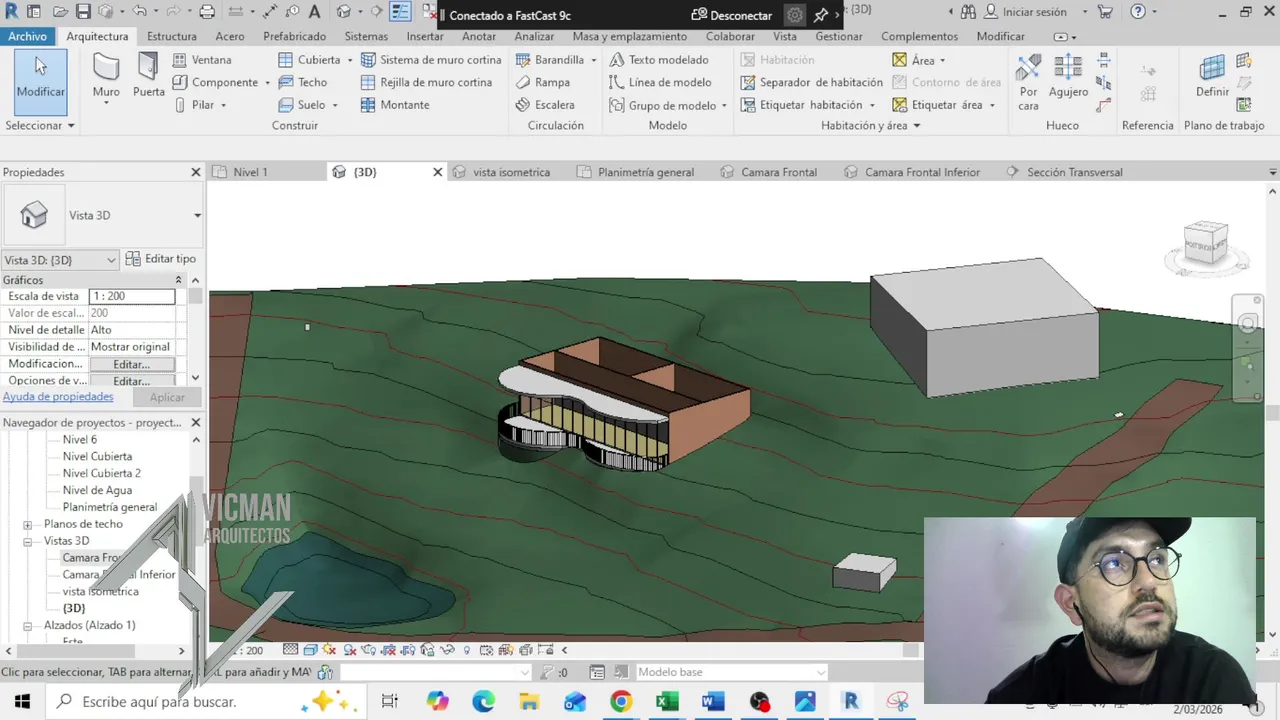Viewport: 1280px width, 720px height.
Task: Open the Archivo menu
Action: tap(28, 36)
